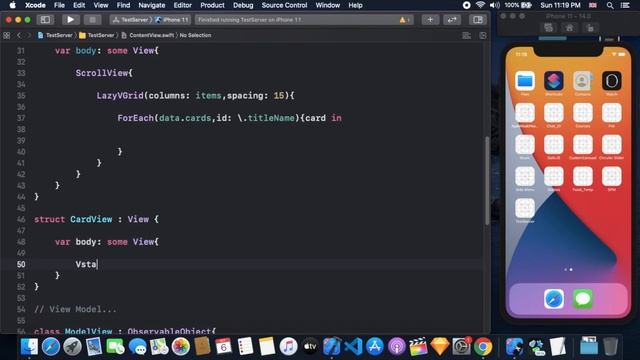
Task: Open Safari in the simulator dock
Action: [x=554, y=299]
